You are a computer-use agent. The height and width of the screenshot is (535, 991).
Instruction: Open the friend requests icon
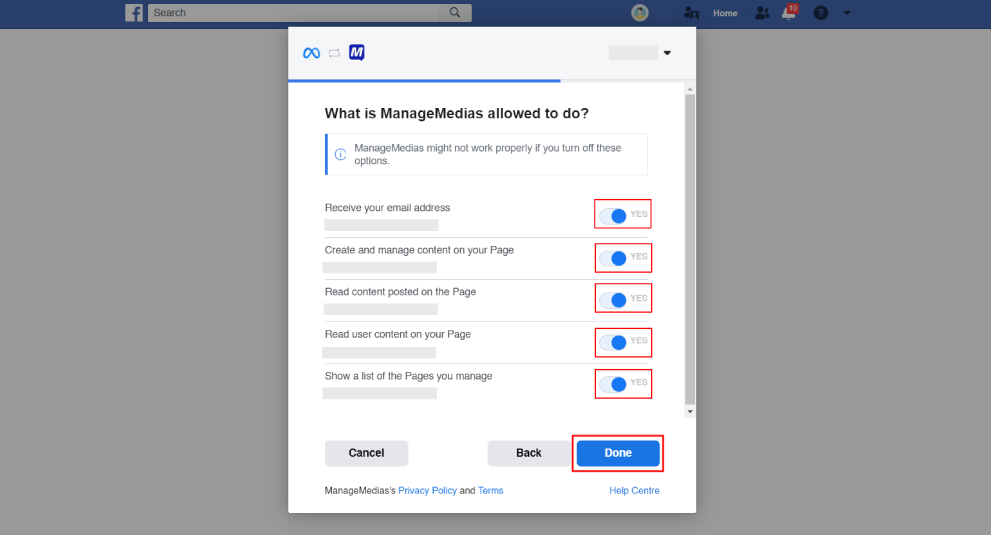pyautogui.click(x=762, y=13)
